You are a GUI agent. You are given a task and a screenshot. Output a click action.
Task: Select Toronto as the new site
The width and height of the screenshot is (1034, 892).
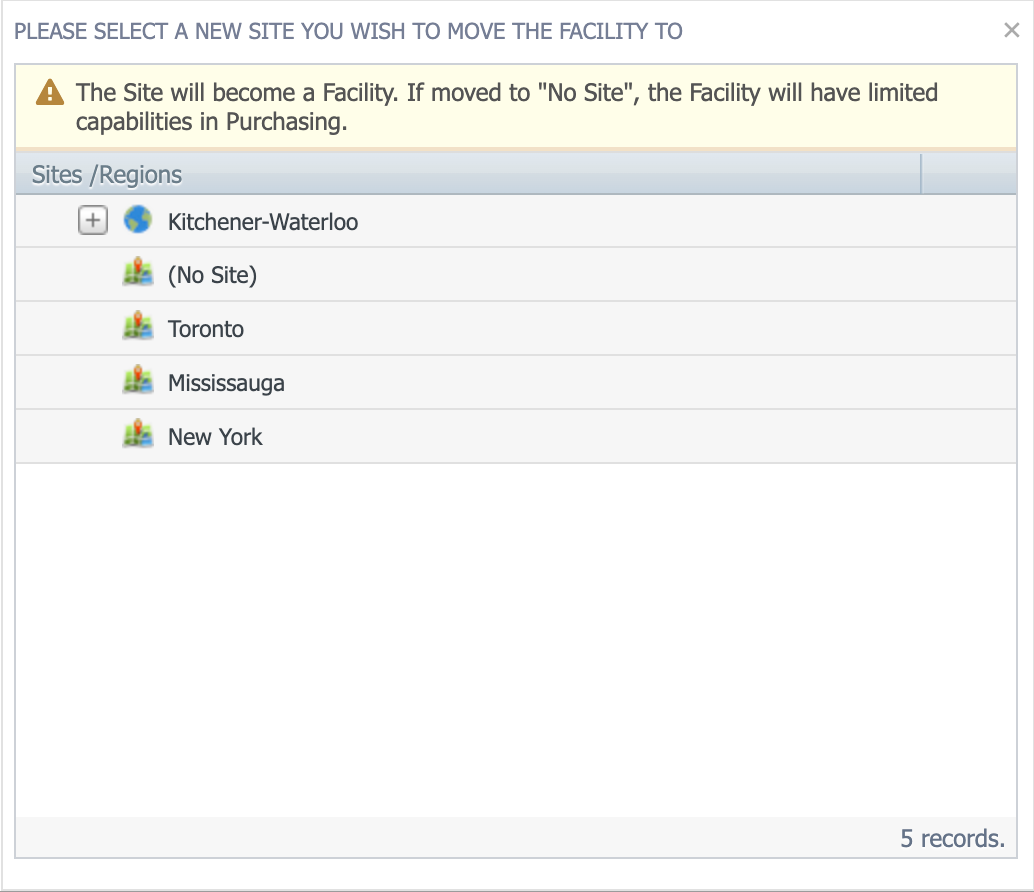pos(206,329)
